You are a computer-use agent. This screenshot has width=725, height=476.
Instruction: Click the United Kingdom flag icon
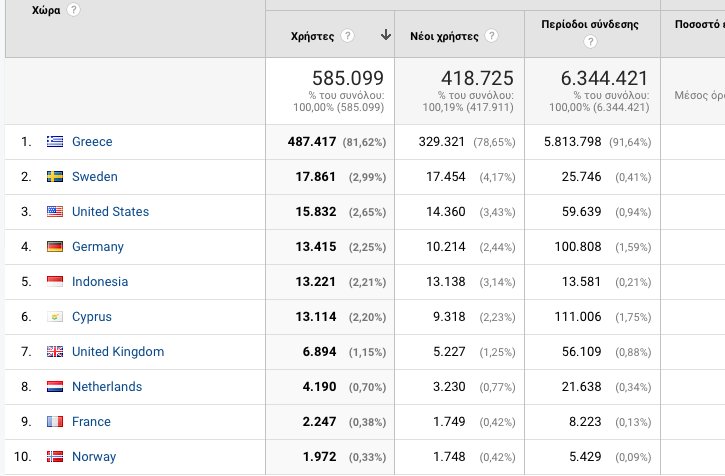pyautogui.click(x=55, y=352)
